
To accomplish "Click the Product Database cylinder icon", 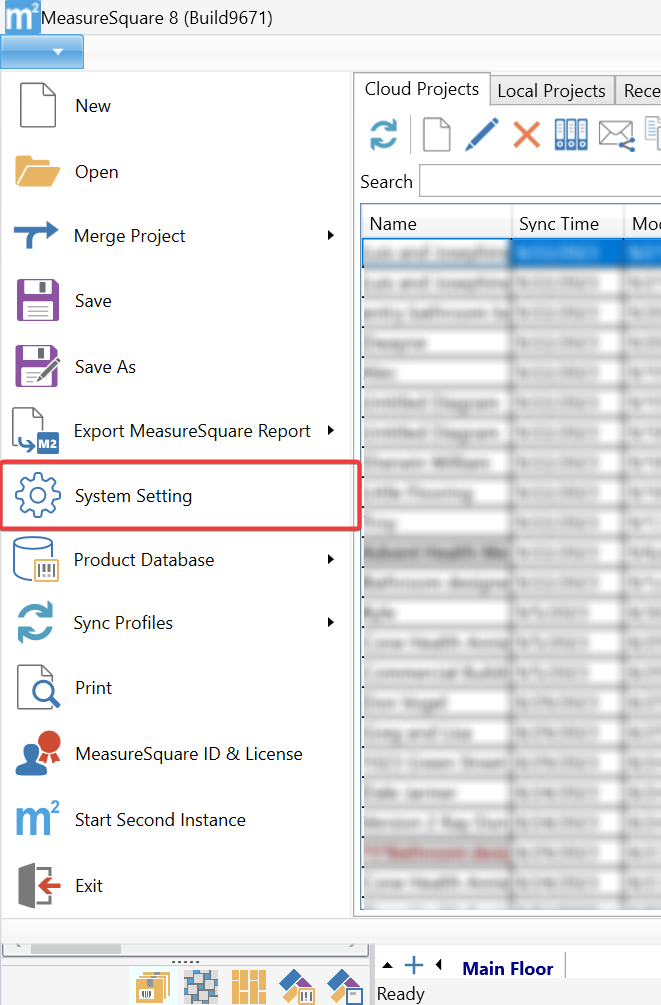I will coord(36,560).
